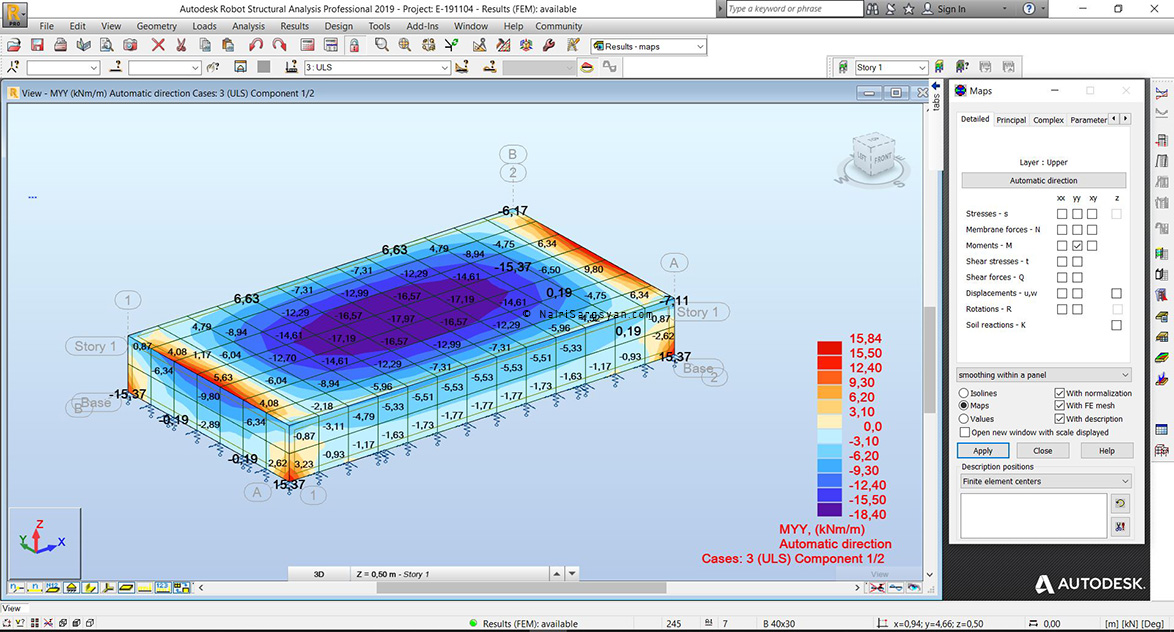Check Open new window with scale displayed
The image size is (1174, 632).
pos(965,433)
